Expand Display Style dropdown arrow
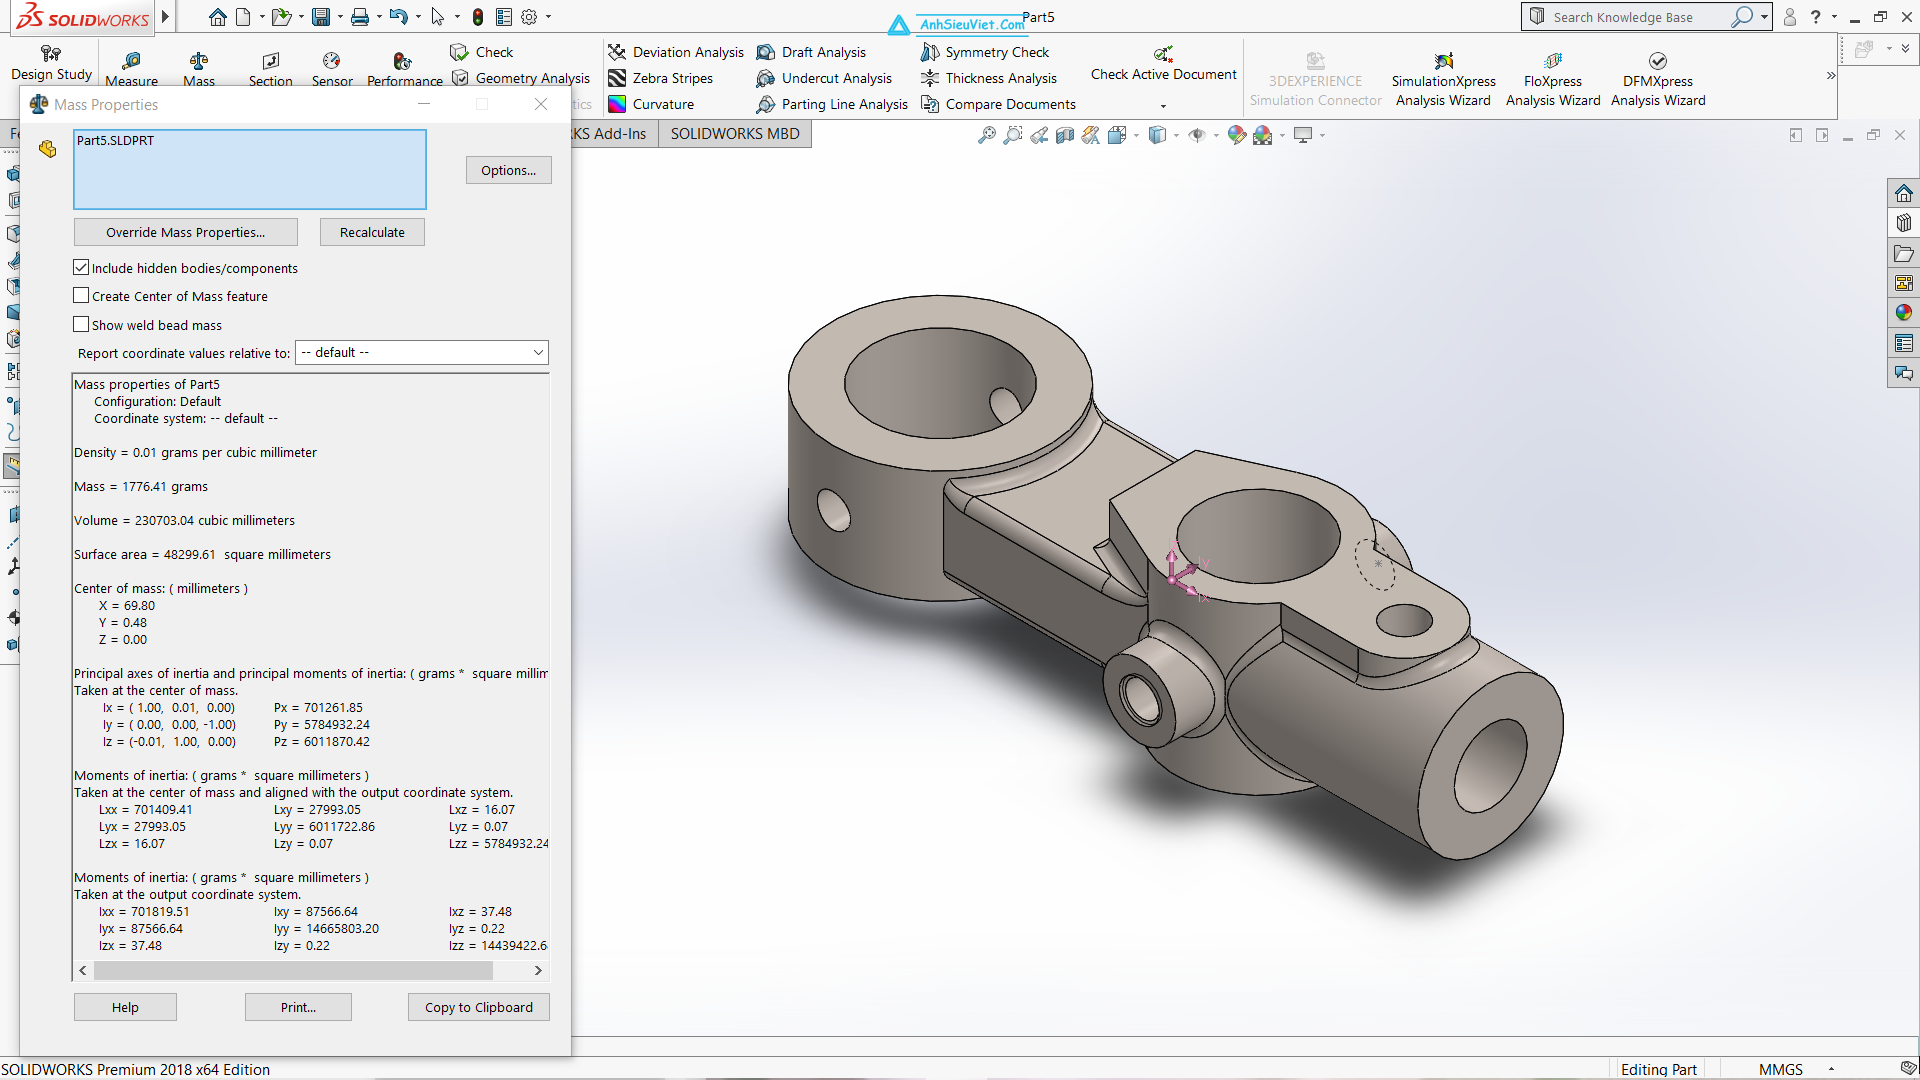Viewport: 1920px width, 1080px height. pos(1176,135)
